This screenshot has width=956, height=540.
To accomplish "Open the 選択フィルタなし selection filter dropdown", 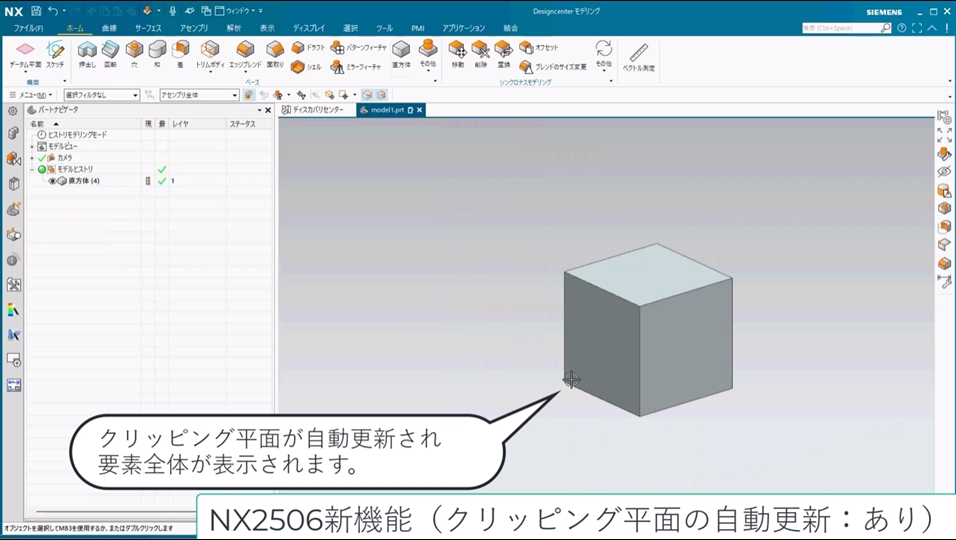I will [x=101, y=95].
